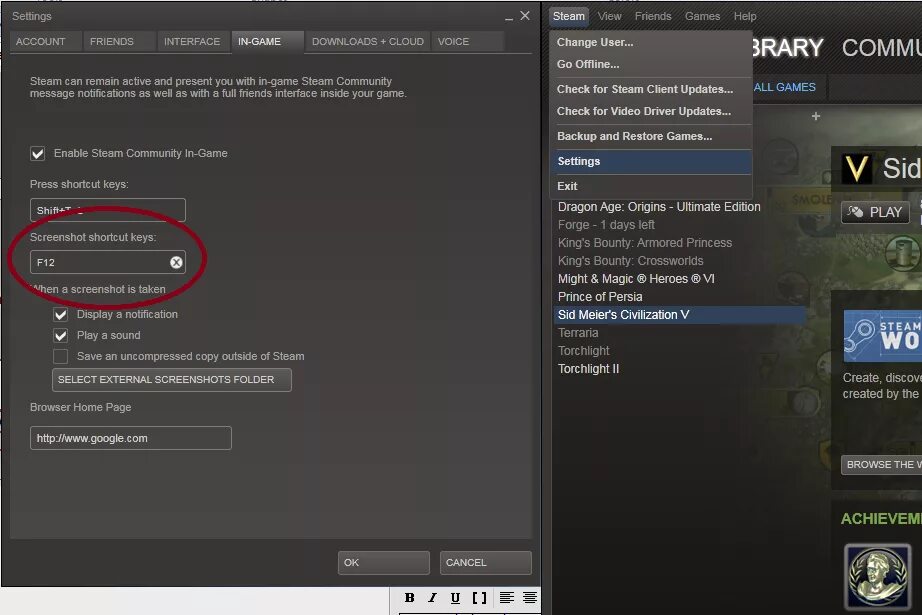Select Might & Magic Heroes VI
Screen dimensions: 922x615
point(636,279)
